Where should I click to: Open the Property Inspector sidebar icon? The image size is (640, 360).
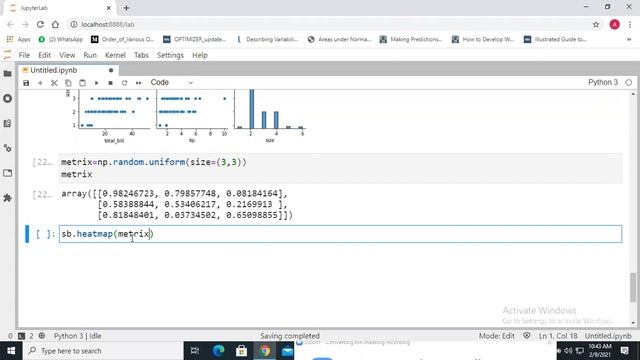coord(7,148)
